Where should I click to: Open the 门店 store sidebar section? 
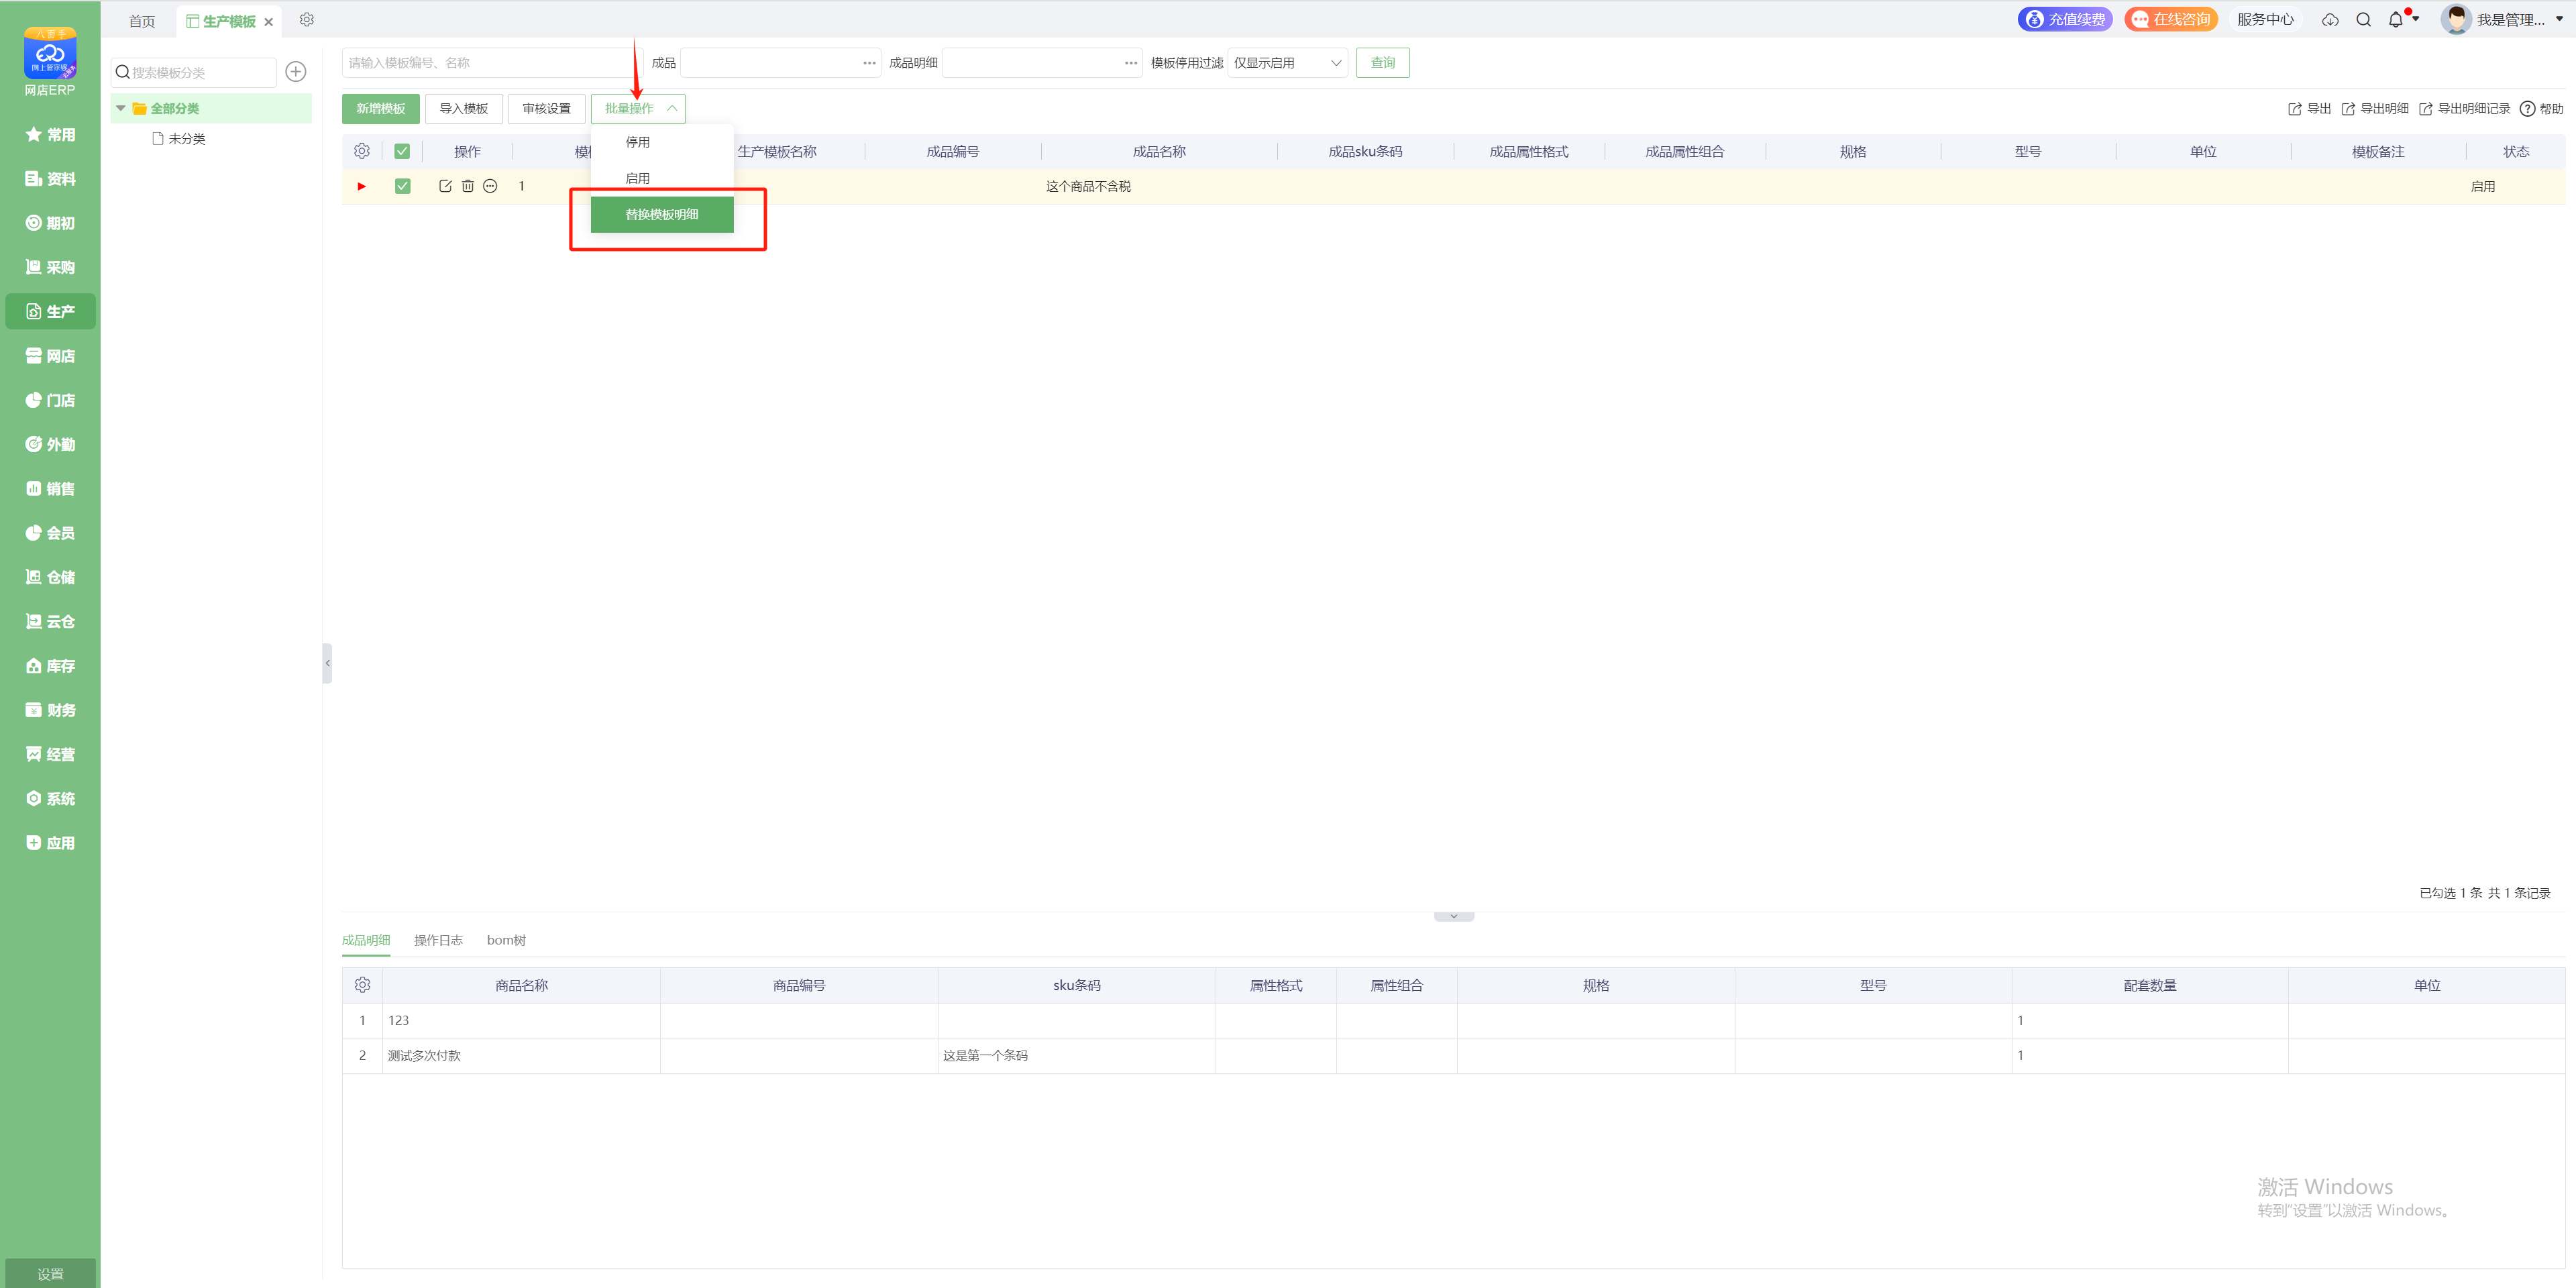[x=50, y=400]
